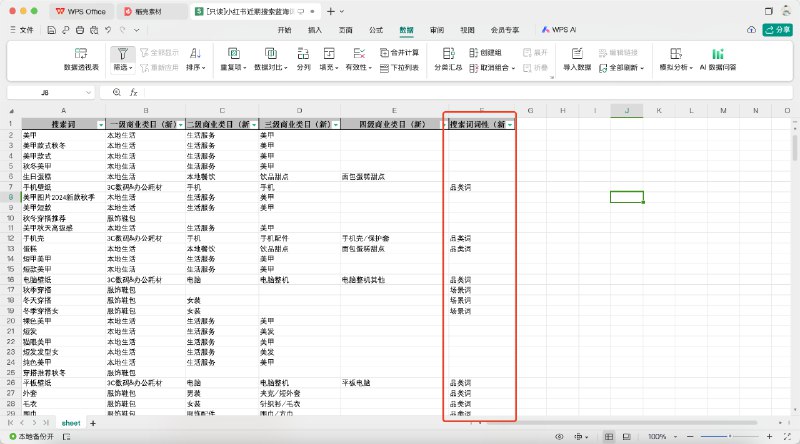
Task: Click the select-all corner of the grid
Action: pos(11,111)
